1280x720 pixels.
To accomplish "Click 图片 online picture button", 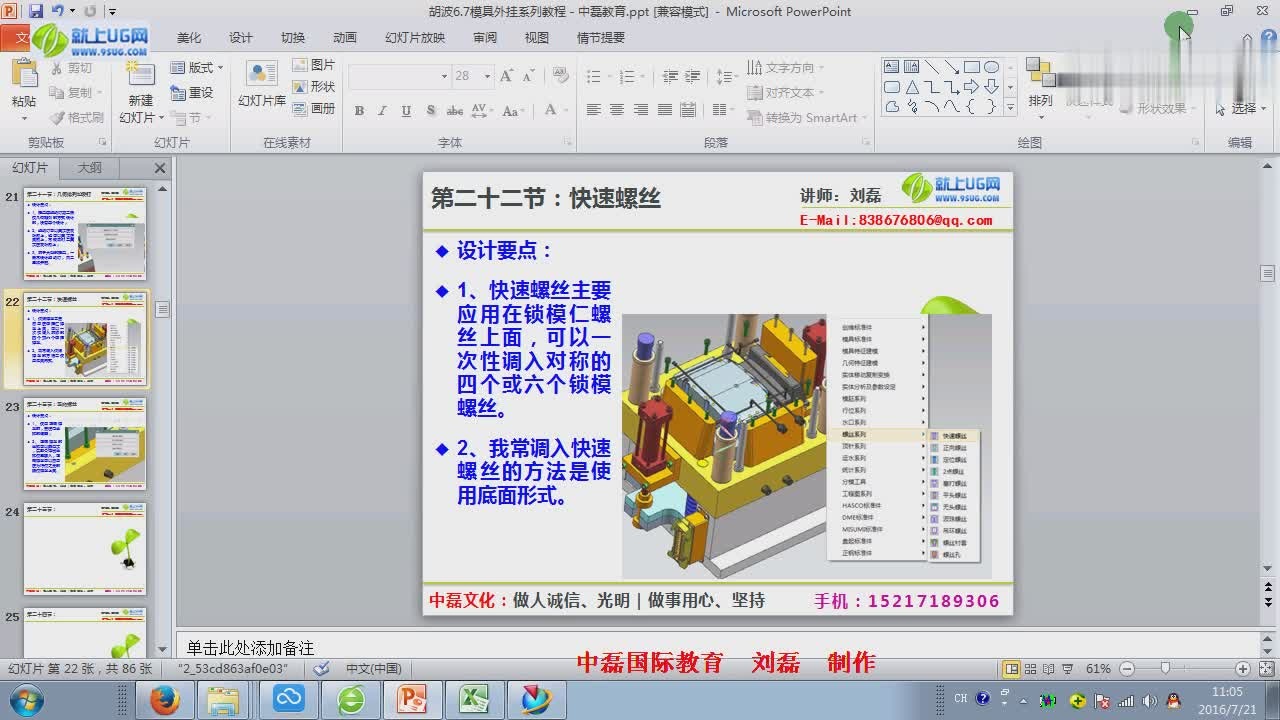I will coord(314,65).
